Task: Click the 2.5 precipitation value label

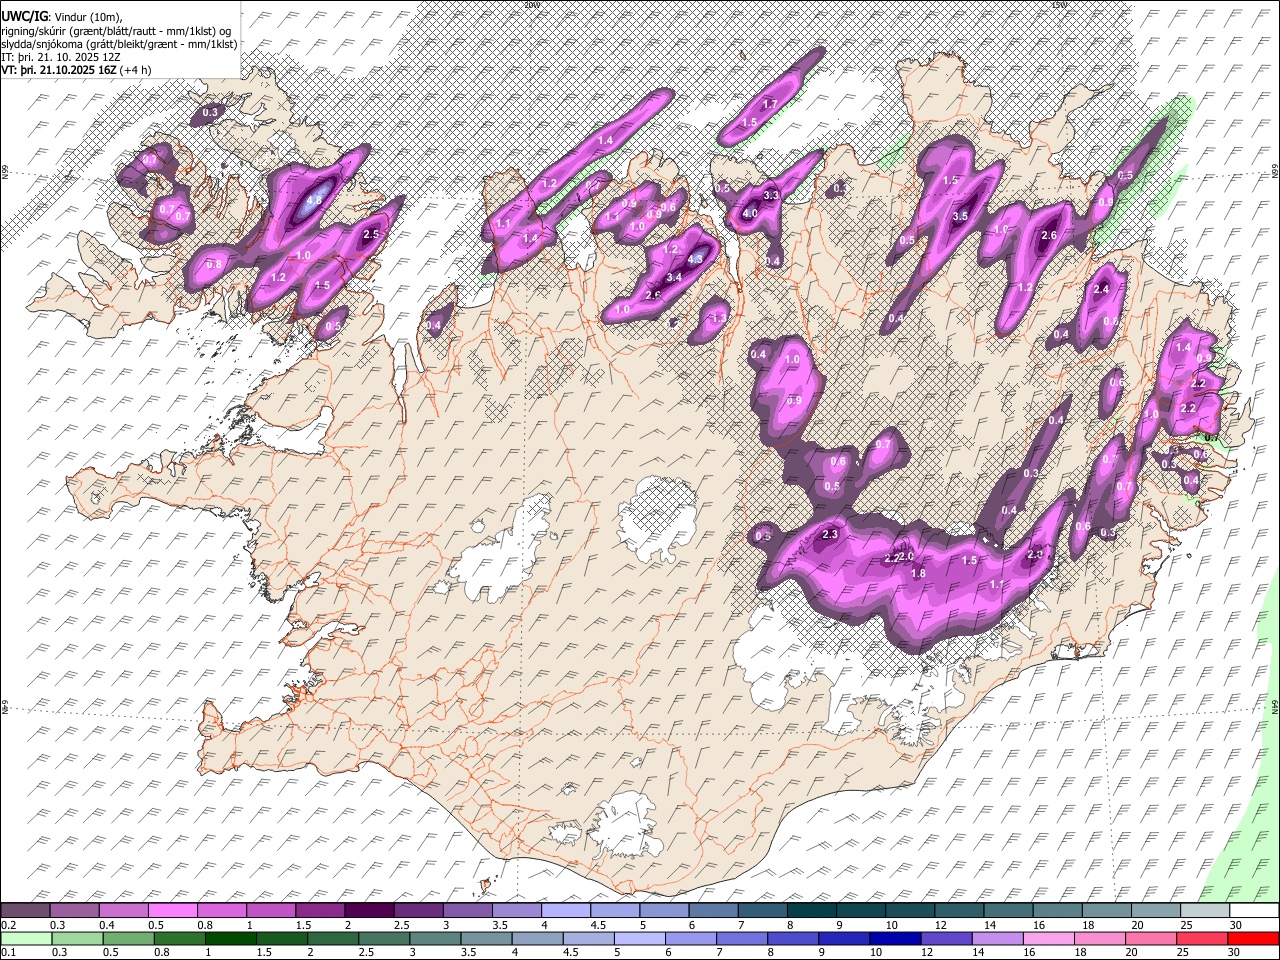Action: coord(371,234)
